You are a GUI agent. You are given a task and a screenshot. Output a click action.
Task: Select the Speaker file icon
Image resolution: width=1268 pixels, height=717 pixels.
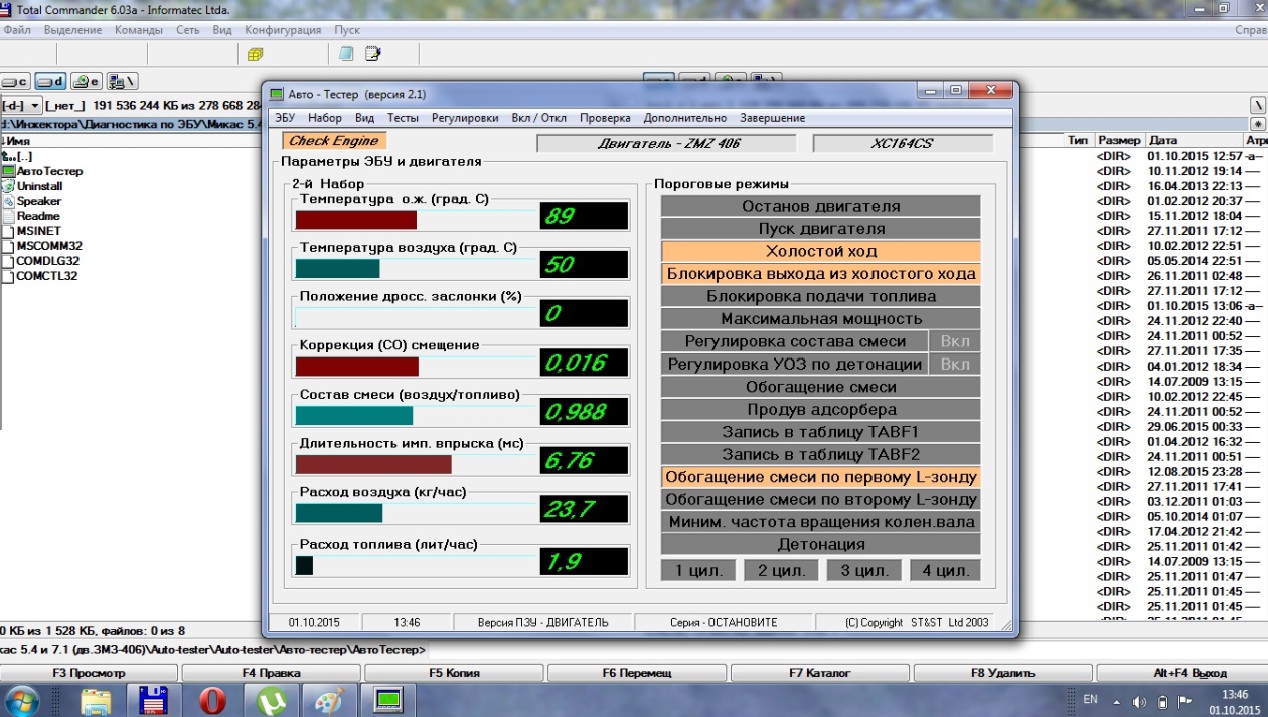point(9,201)
